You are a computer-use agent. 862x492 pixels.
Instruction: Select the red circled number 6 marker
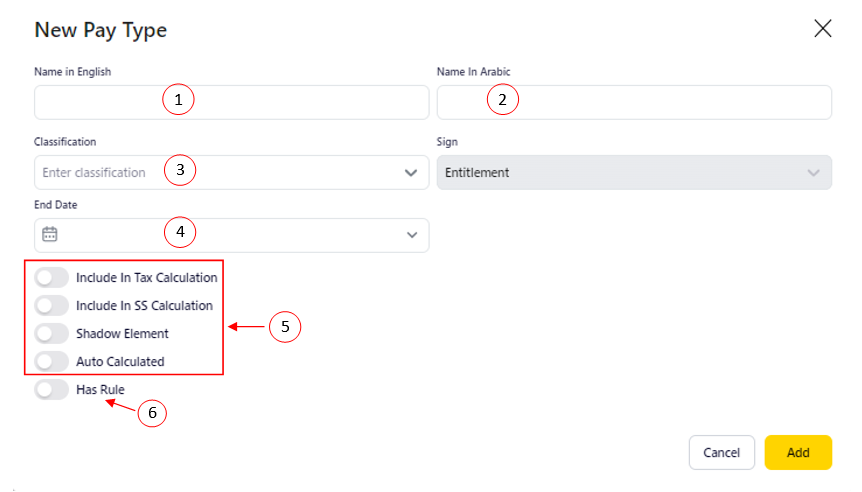click(152, 413)
